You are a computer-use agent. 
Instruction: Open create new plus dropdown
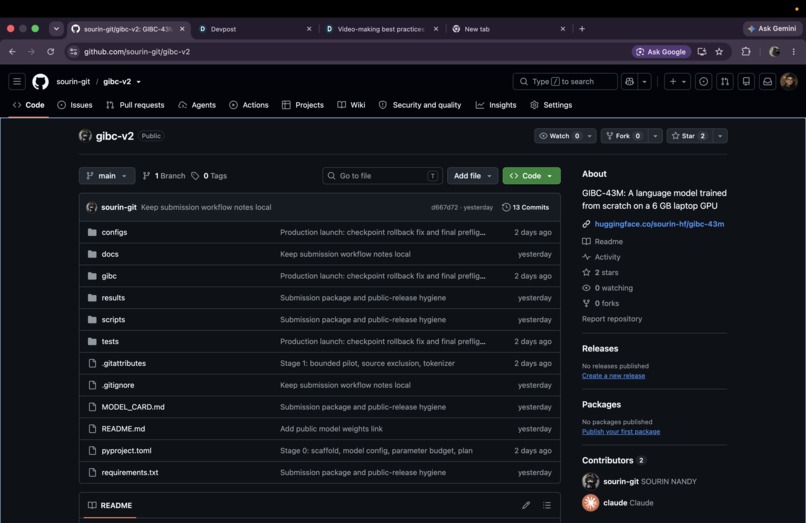point(677,81)
